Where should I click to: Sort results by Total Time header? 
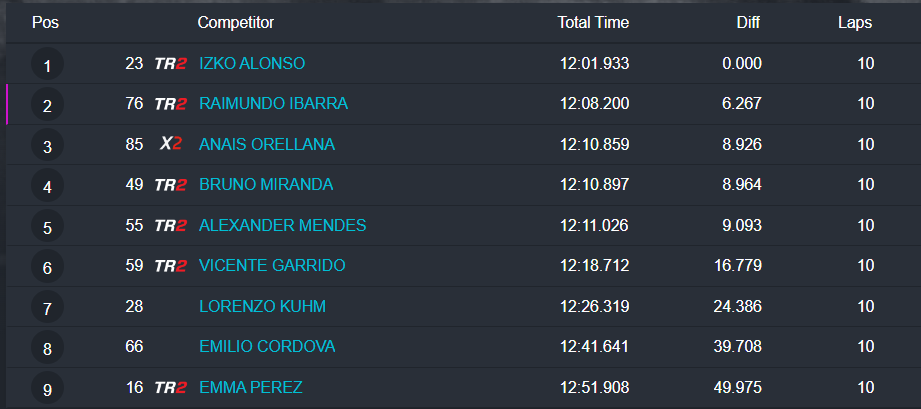[x=593, y=23]
